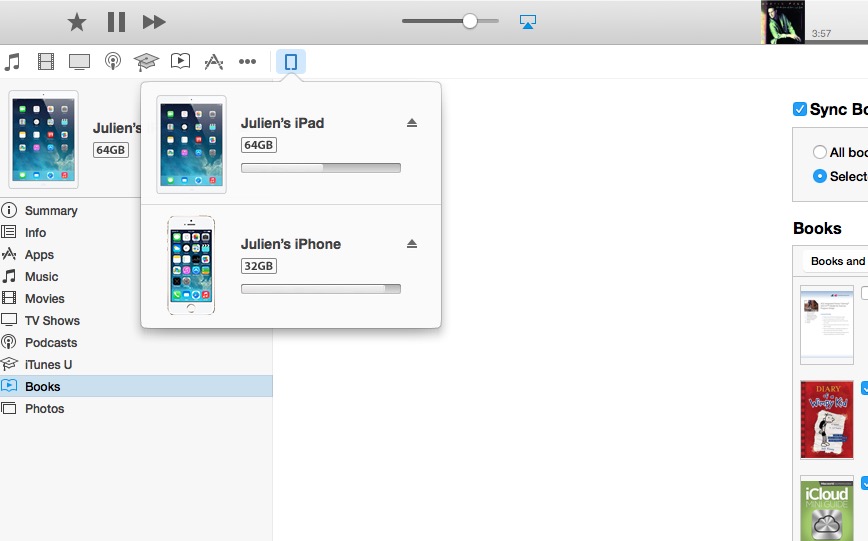
Task: Toggle checkbox beside iCloud Mini Guide
Action: pos(865,483)
